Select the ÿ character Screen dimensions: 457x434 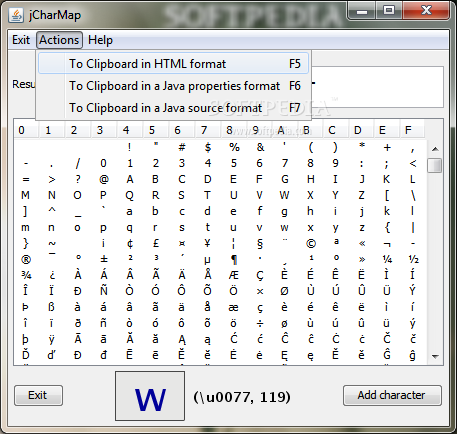pyautogui.click(x=52, y=339)
